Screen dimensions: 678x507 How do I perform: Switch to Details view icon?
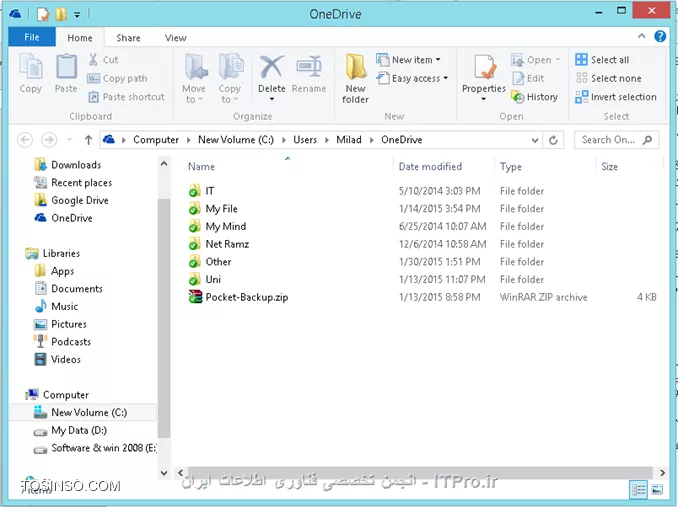638,490
